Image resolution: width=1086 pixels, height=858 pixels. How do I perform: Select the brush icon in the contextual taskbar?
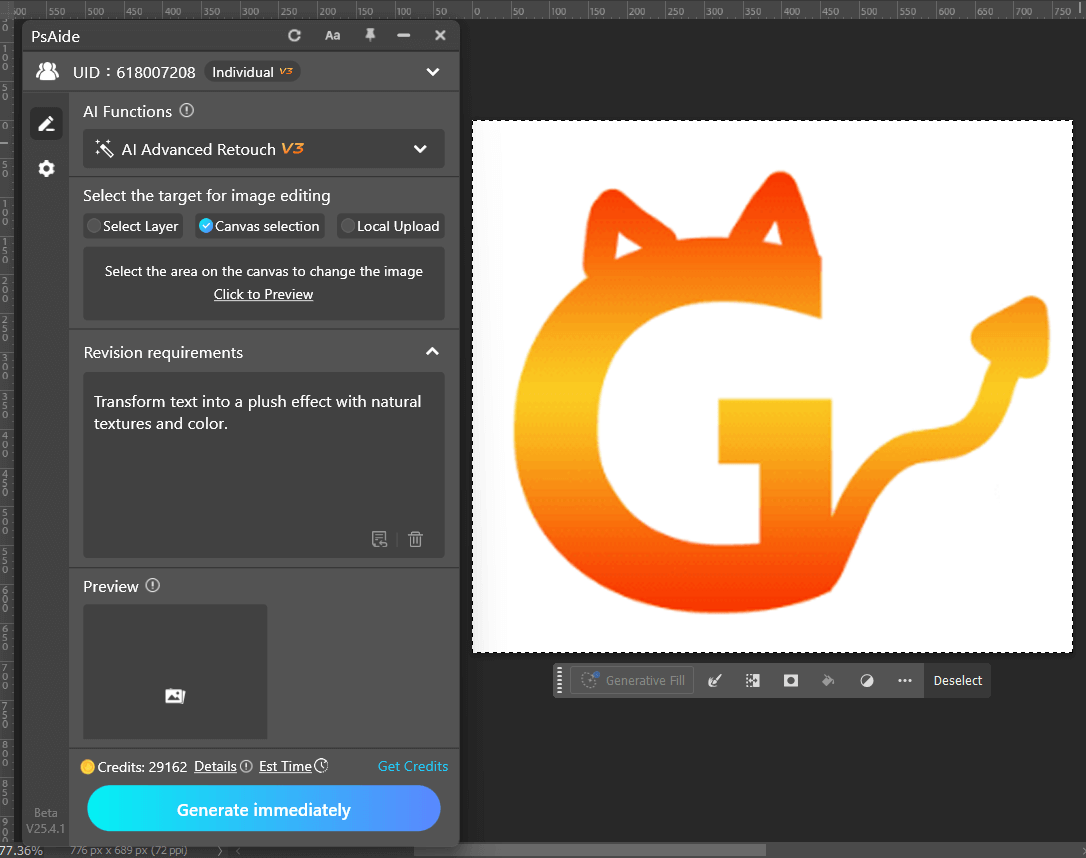point(715,680)
